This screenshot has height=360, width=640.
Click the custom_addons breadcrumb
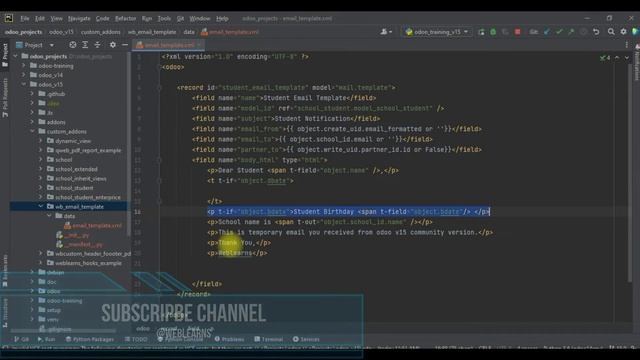[100, 32]
